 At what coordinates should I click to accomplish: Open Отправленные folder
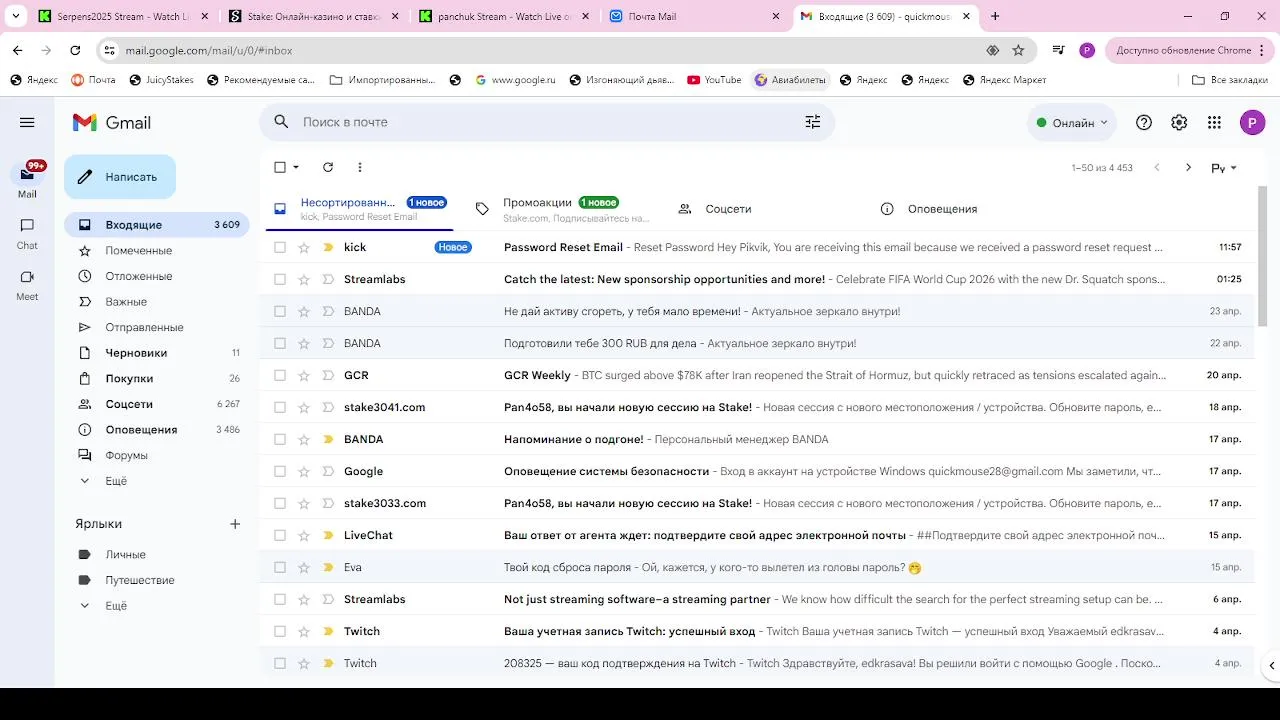(x=157, y=327)
